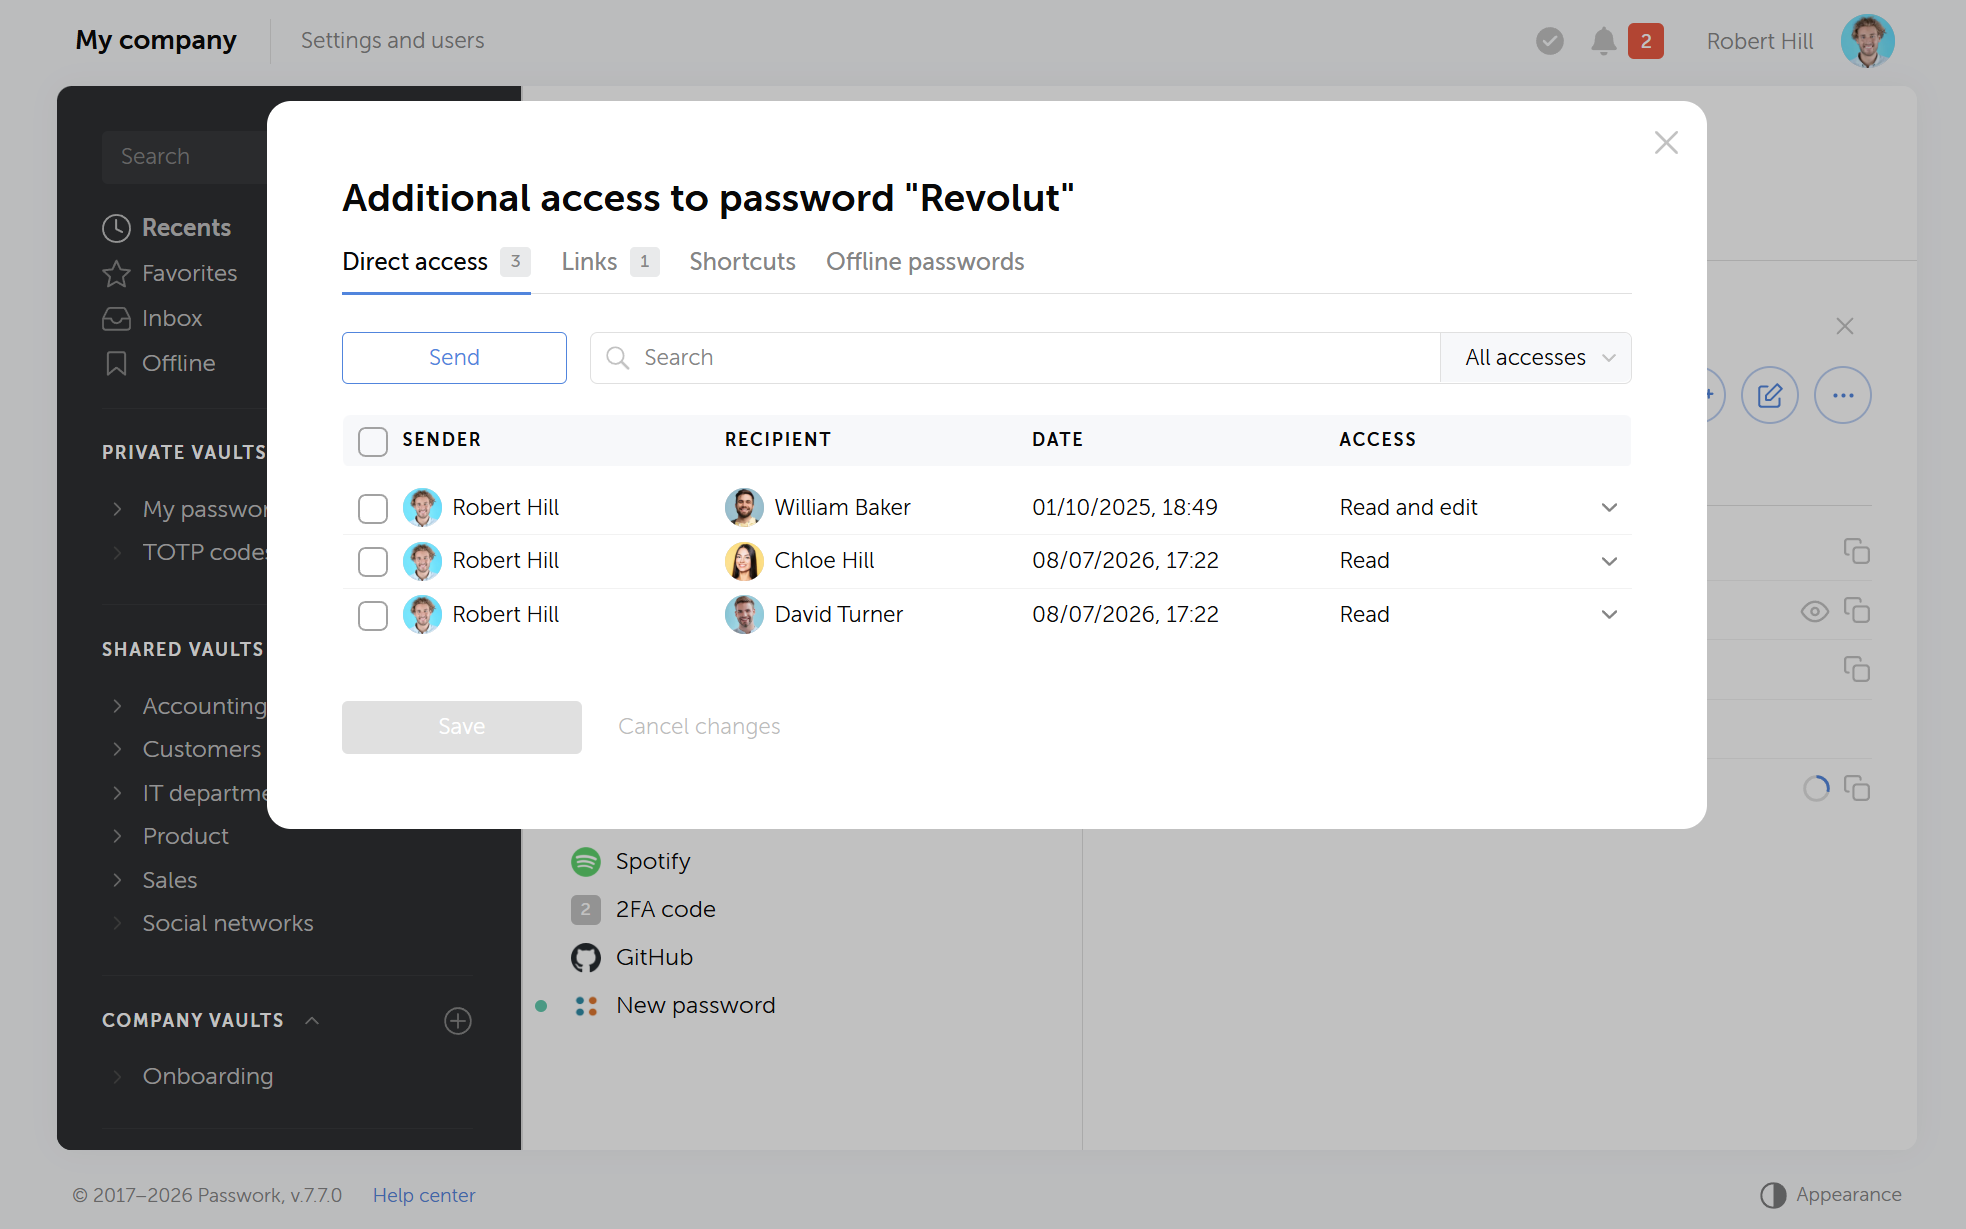Viewport: 1966px width, 1229px height.
Task: Click David Turner recipient avatar
Action: [743, 614]
